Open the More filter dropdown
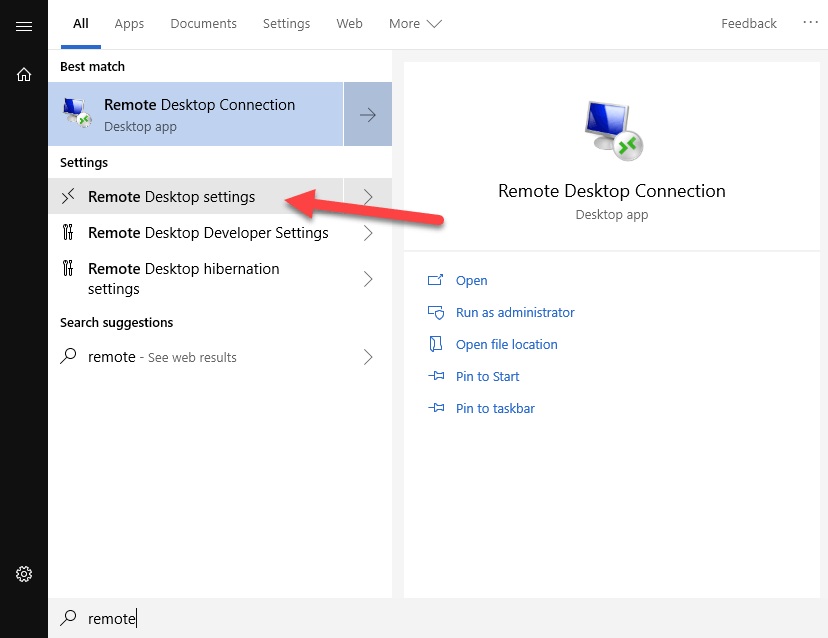The width and height of the screenshot is (828, 638). (415, 24)
